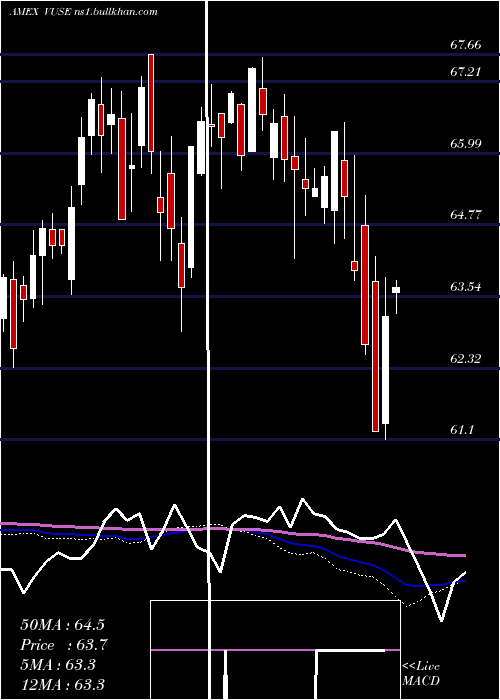This screenshot has height=700, width=500.
Task: Click the 12MA : 63.3 reading
Action: pyautogui.click(x=62, y=685)
